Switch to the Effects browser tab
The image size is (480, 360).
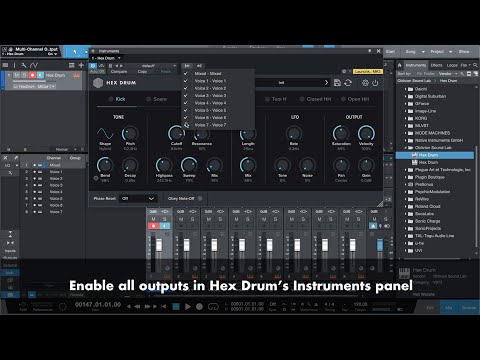pos(436,65)
